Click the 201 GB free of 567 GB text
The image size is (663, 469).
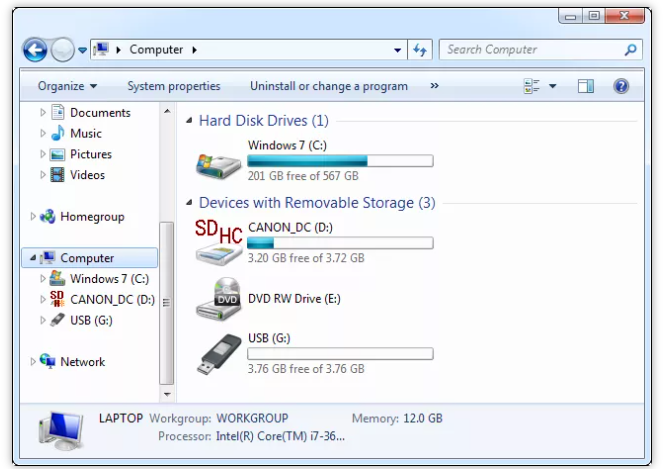pos(303,176)
